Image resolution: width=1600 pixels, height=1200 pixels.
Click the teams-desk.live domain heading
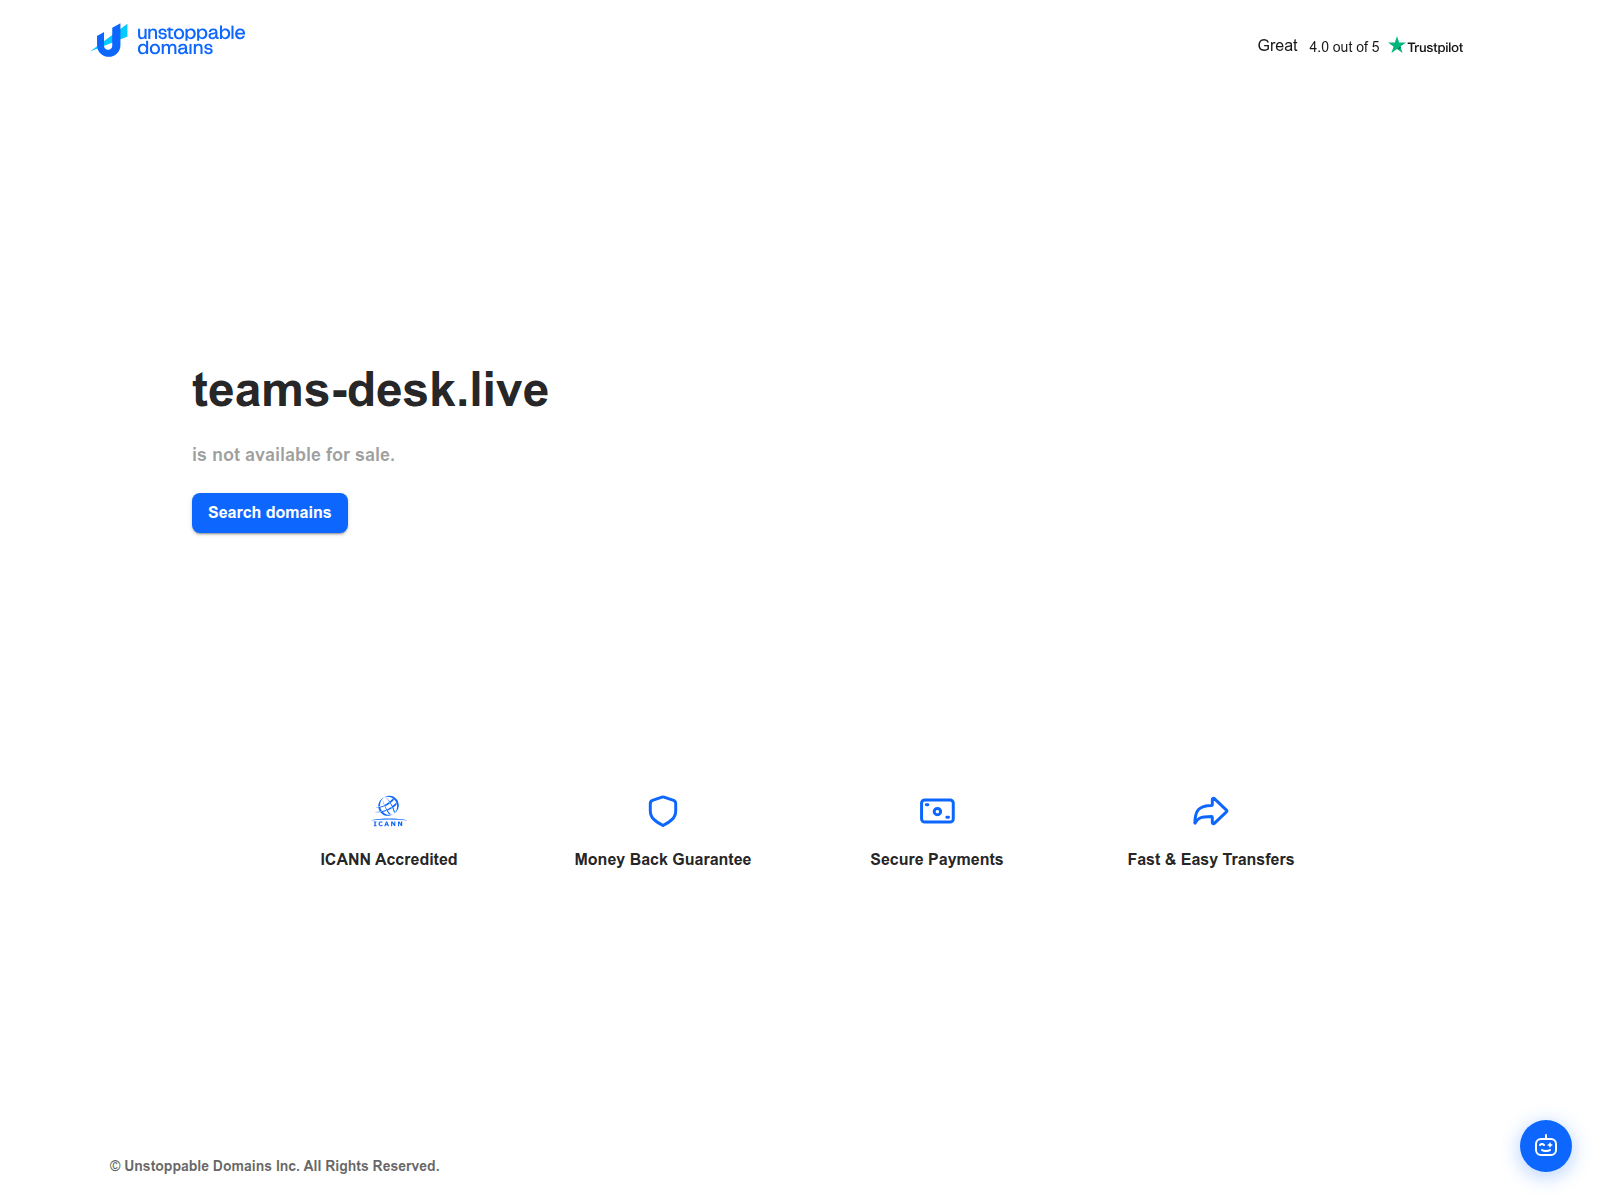point(370,390)
